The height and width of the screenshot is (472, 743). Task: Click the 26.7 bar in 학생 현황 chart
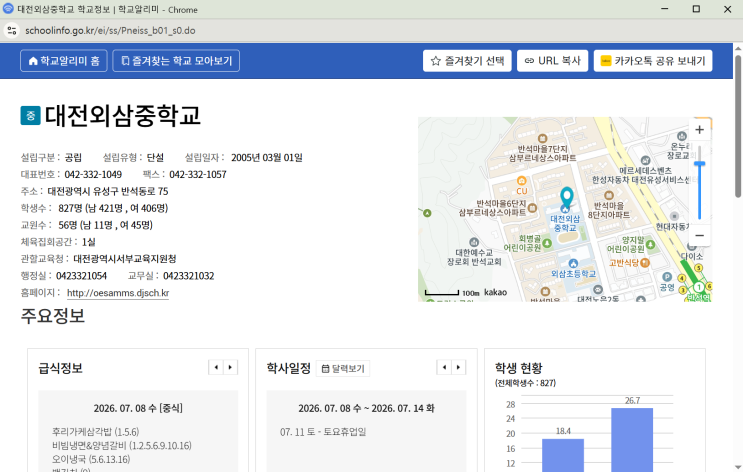(632, 439)
